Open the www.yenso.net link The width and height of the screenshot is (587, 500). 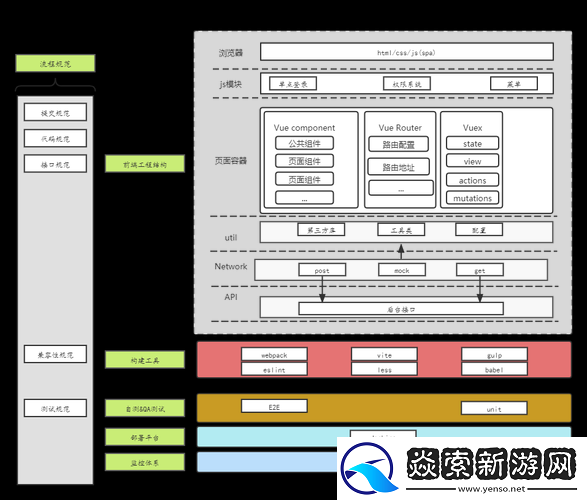(x=492, y=489)
